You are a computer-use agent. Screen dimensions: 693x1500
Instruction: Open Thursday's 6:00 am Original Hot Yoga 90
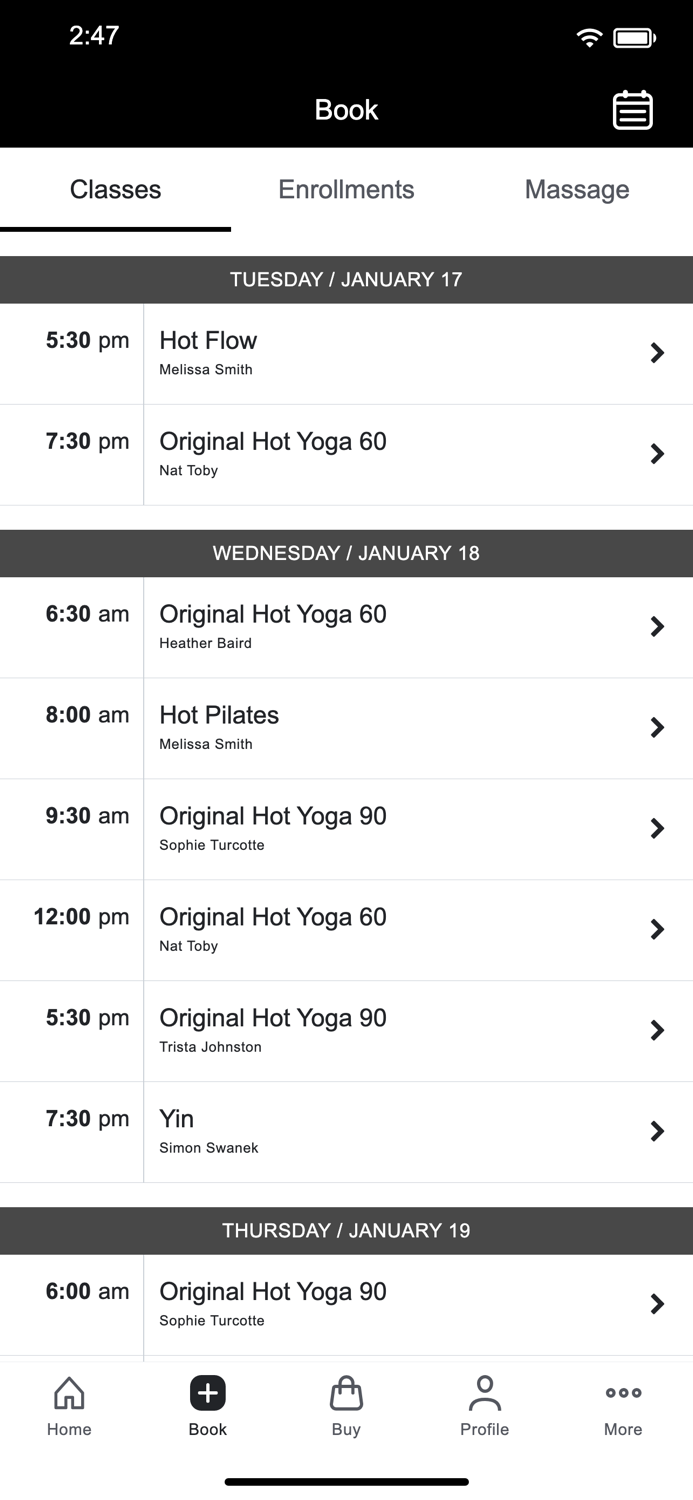pos(346,1304)
